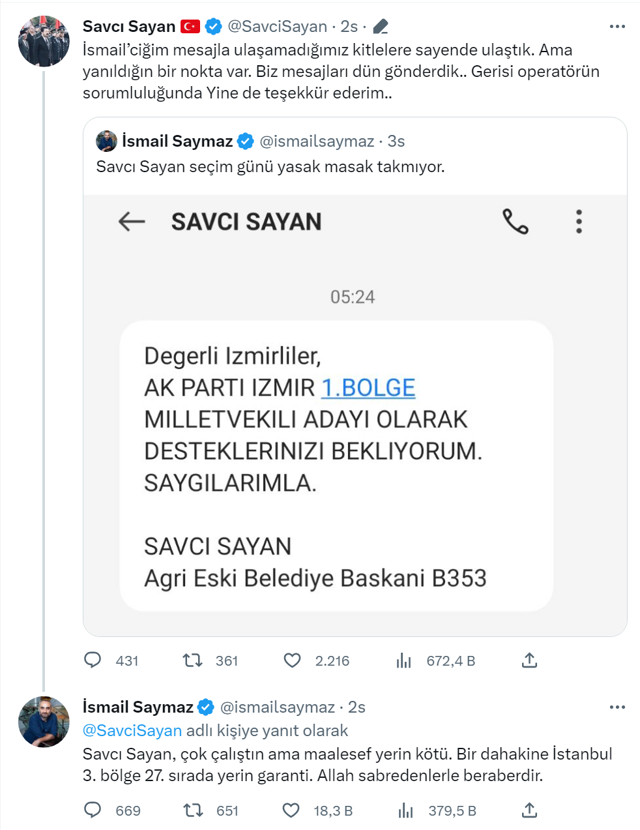Image resolution: width=640 pixels, height=830 pixels.
Task: Click the back arrow in the SAVCI SAYAN conversation
Action: tap(131, 222)
